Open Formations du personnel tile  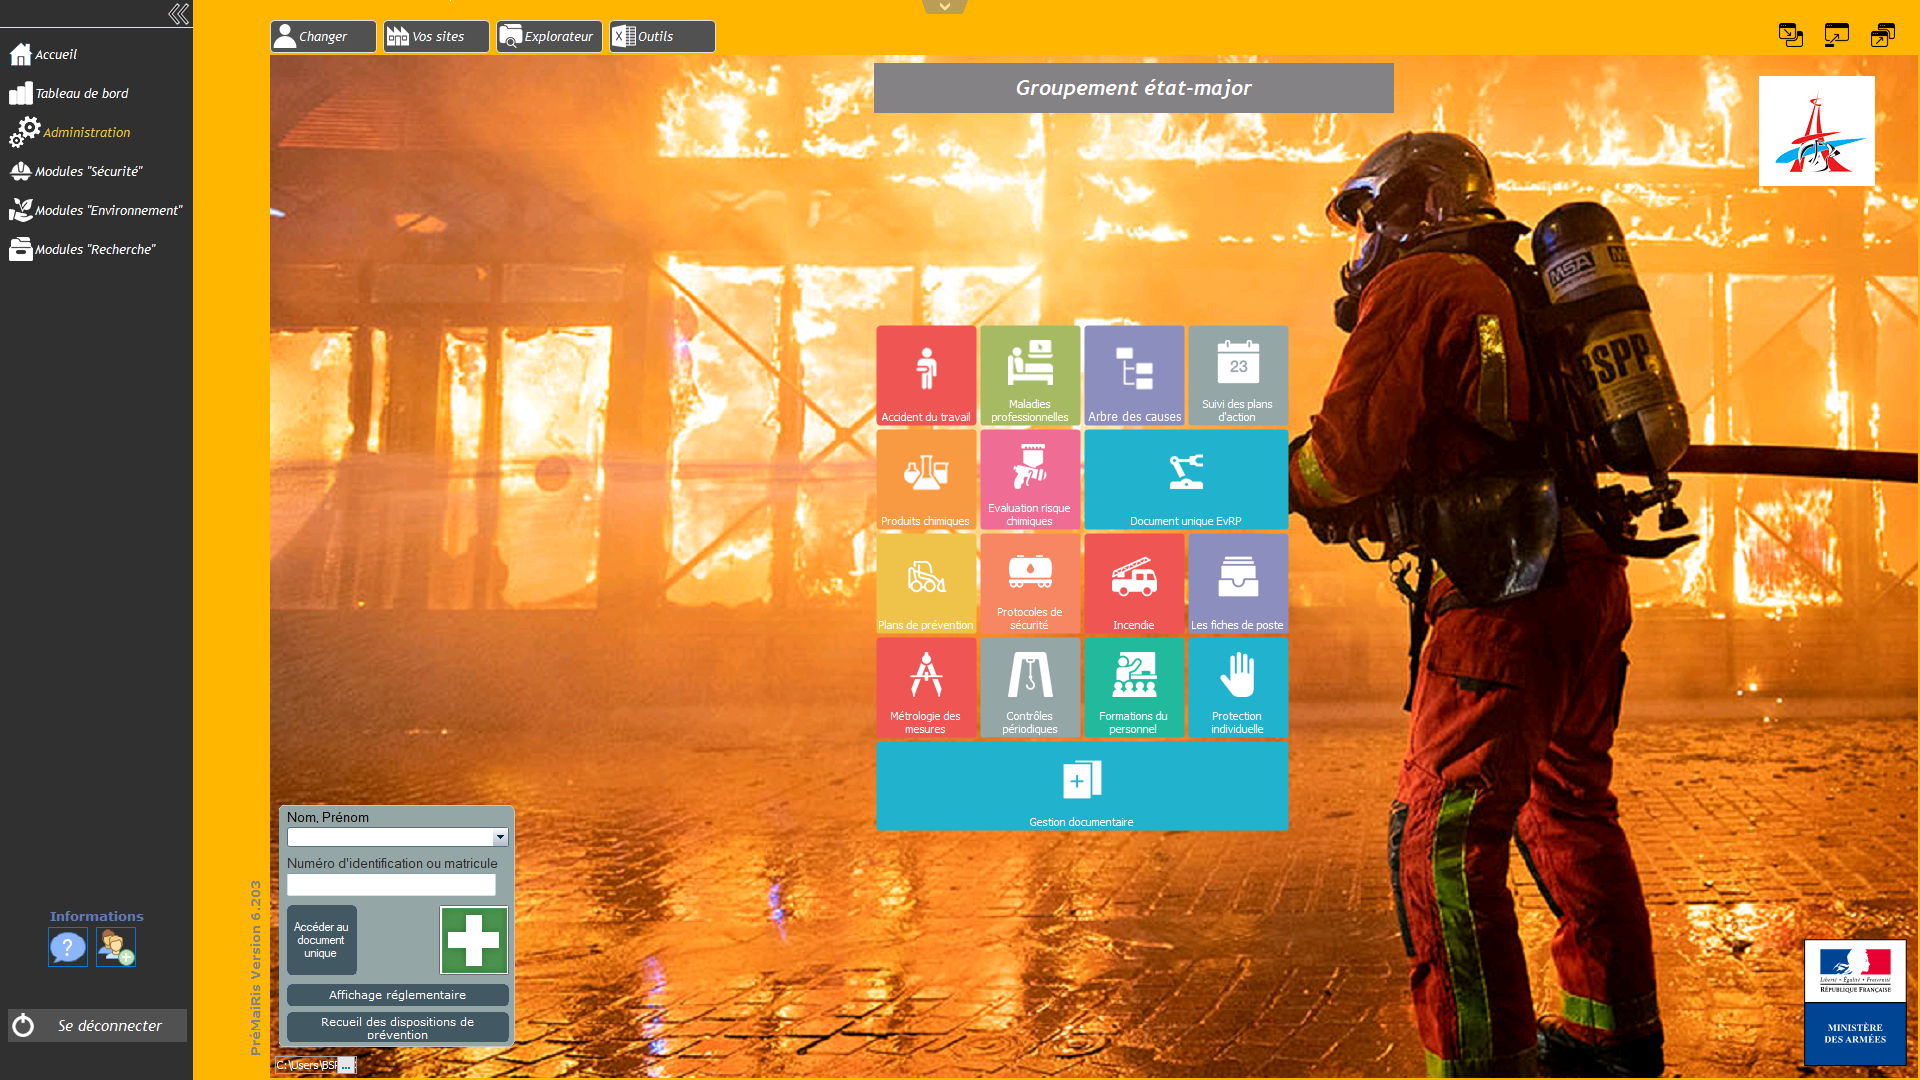click(1134, 687)
